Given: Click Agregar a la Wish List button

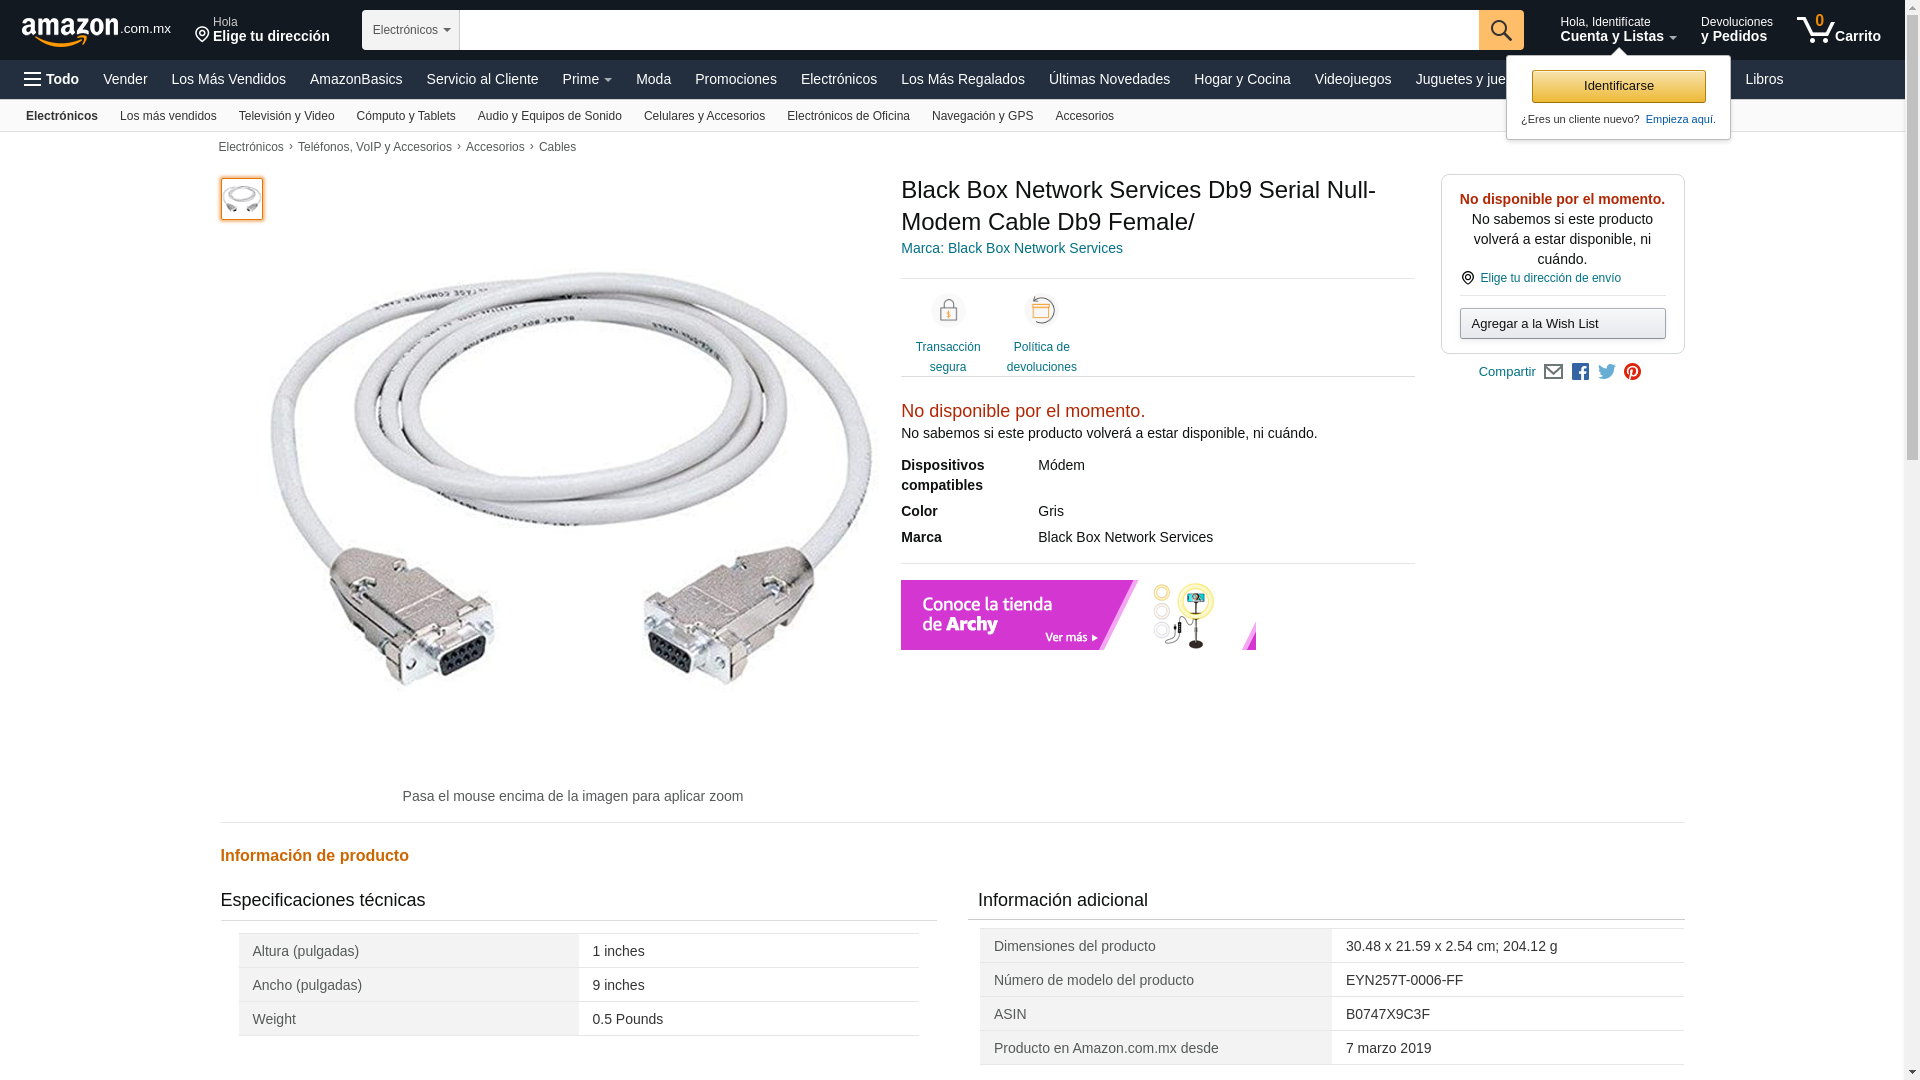Looking at the screenshot, I should point(1562,324).
